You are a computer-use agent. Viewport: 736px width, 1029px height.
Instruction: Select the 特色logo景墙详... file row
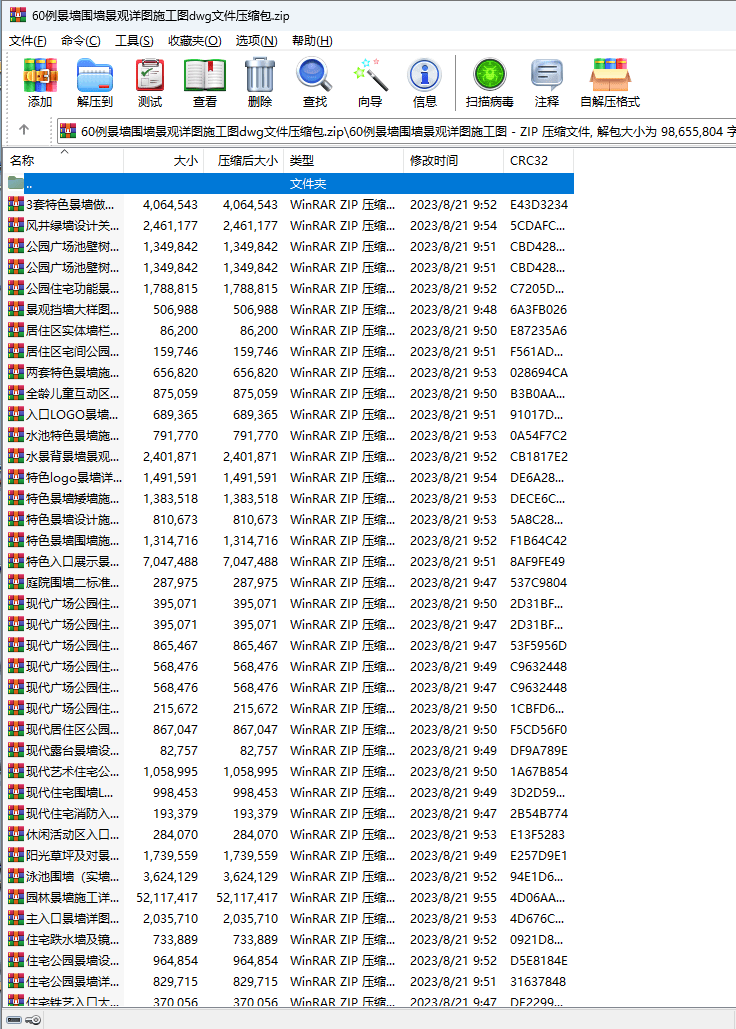[x=290, y=477]
